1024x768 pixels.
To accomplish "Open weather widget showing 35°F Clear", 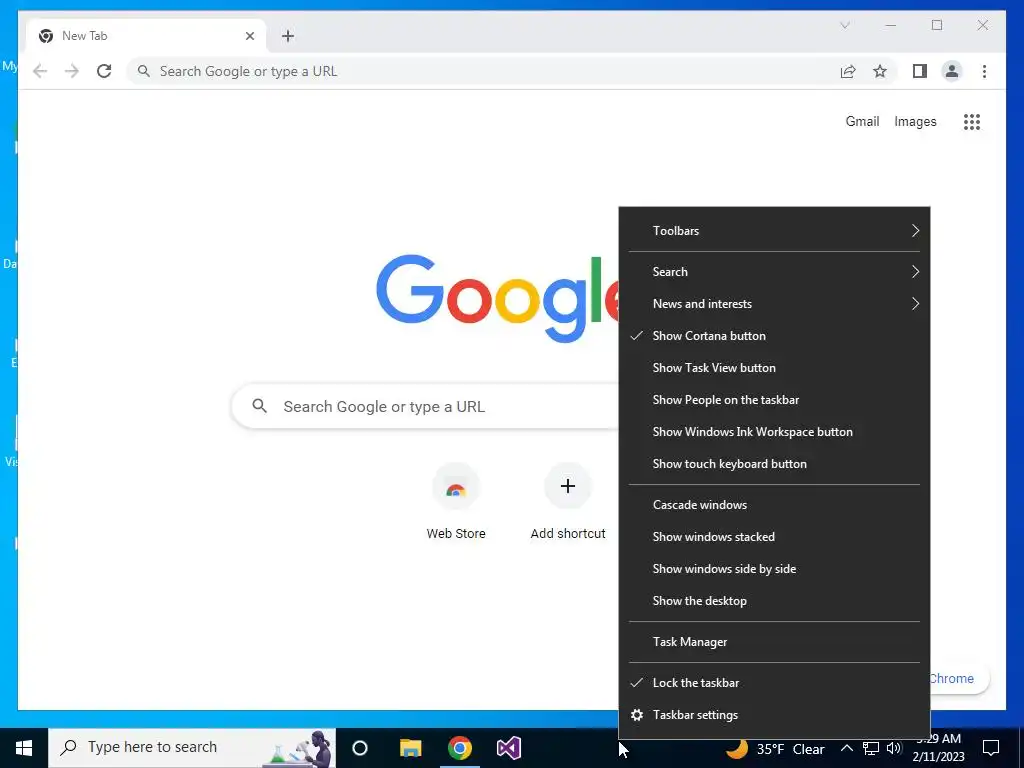I will point(775,748).
